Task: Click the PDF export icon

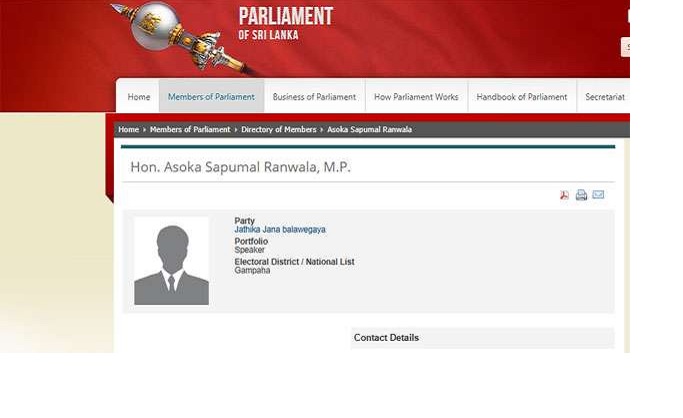Action: [x=564, y=195]
